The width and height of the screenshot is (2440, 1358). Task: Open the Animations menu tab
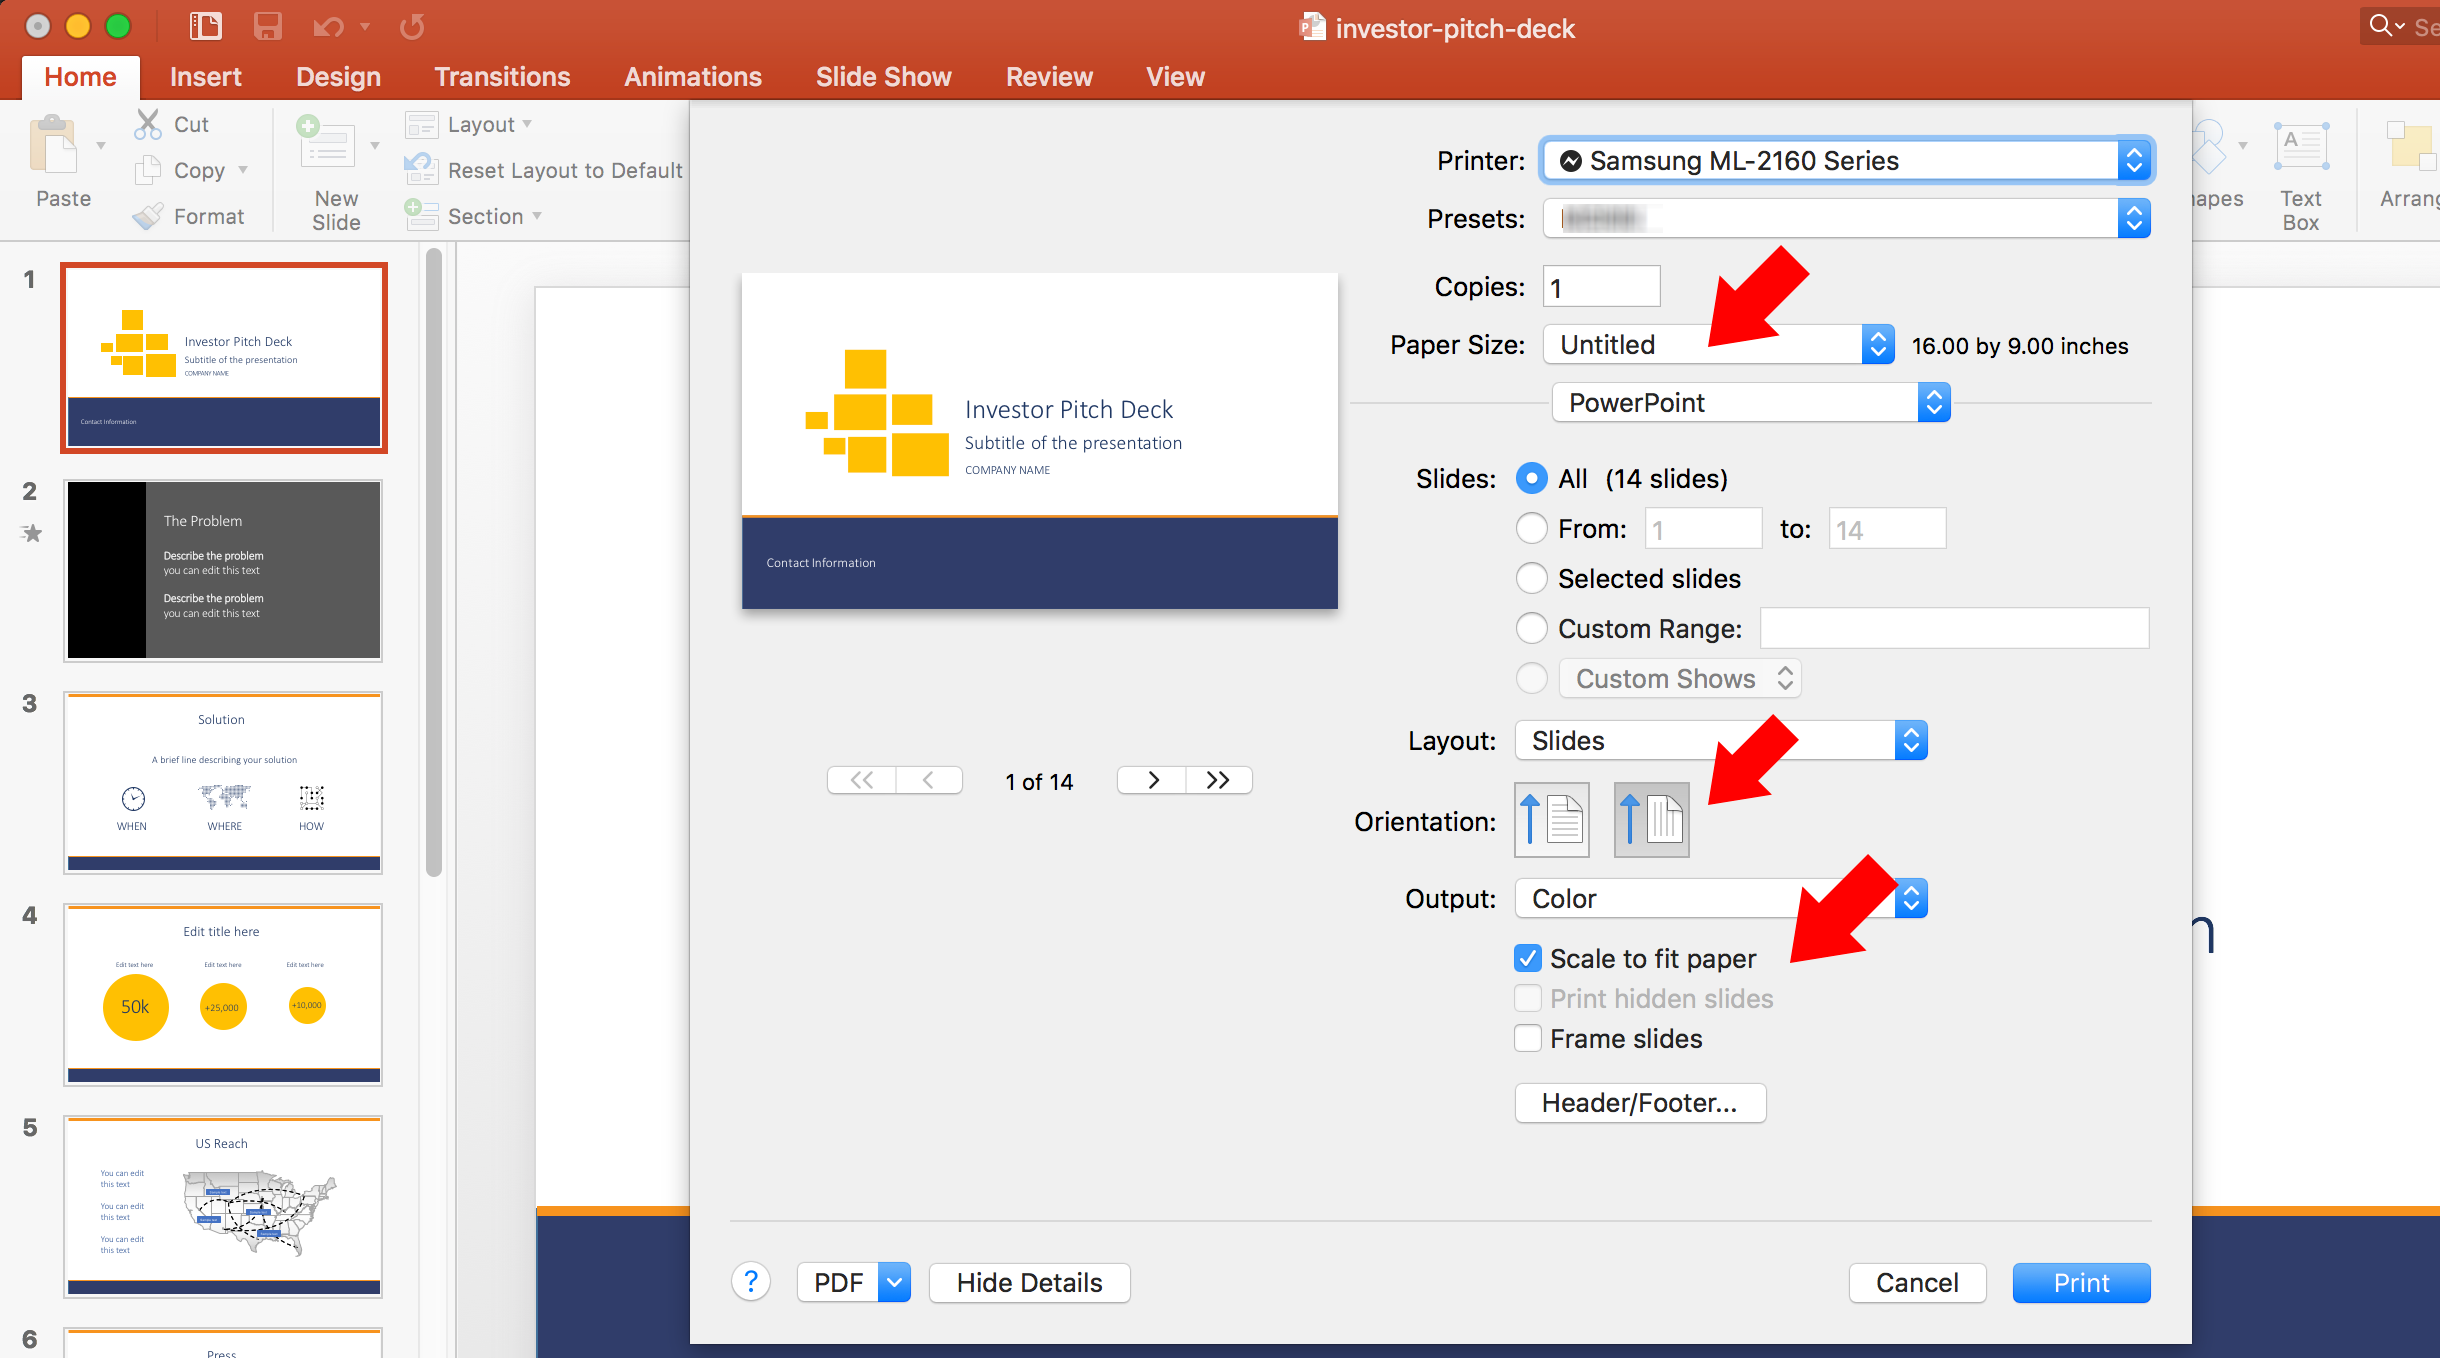(x=692, y=75)
